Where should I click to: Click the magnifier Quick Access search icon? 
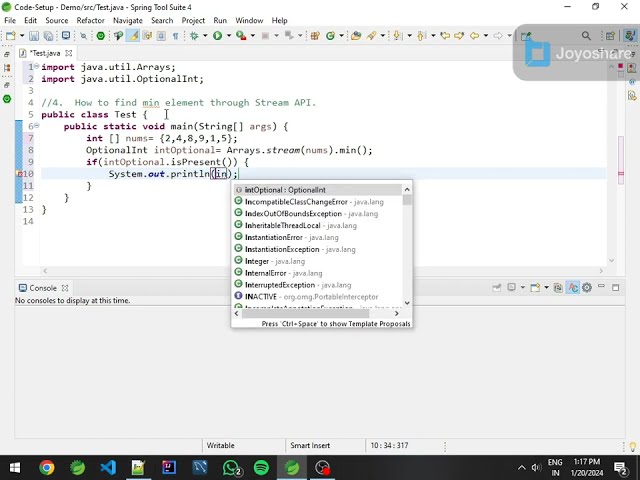point(586,36)
